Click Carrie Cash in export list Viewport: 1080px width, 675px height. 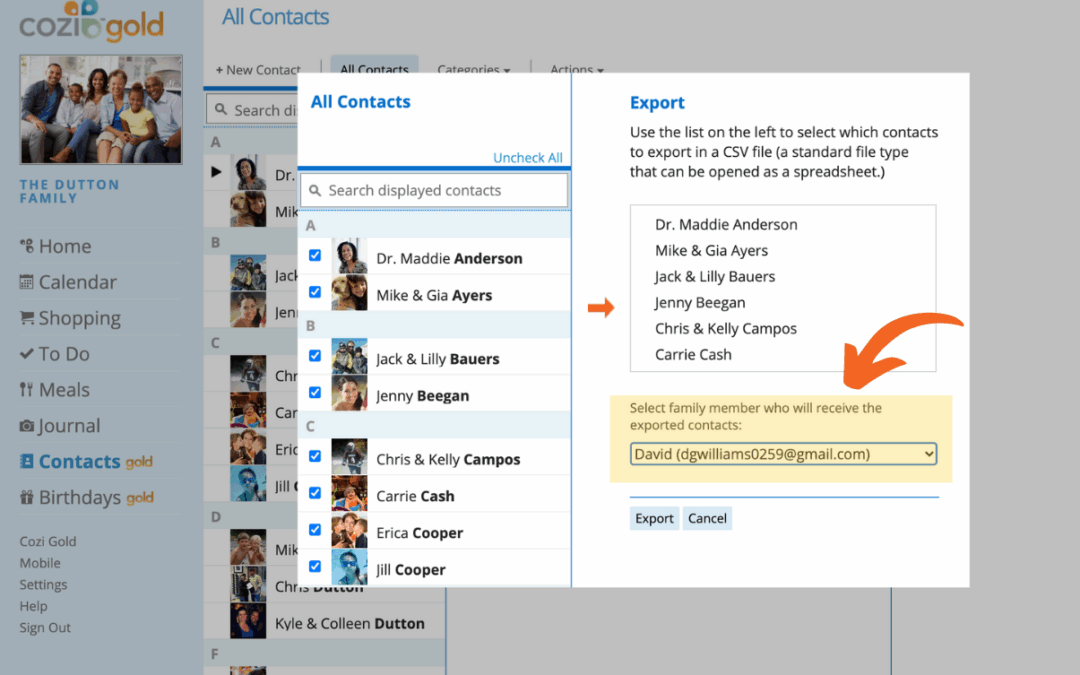click(693, 355)
